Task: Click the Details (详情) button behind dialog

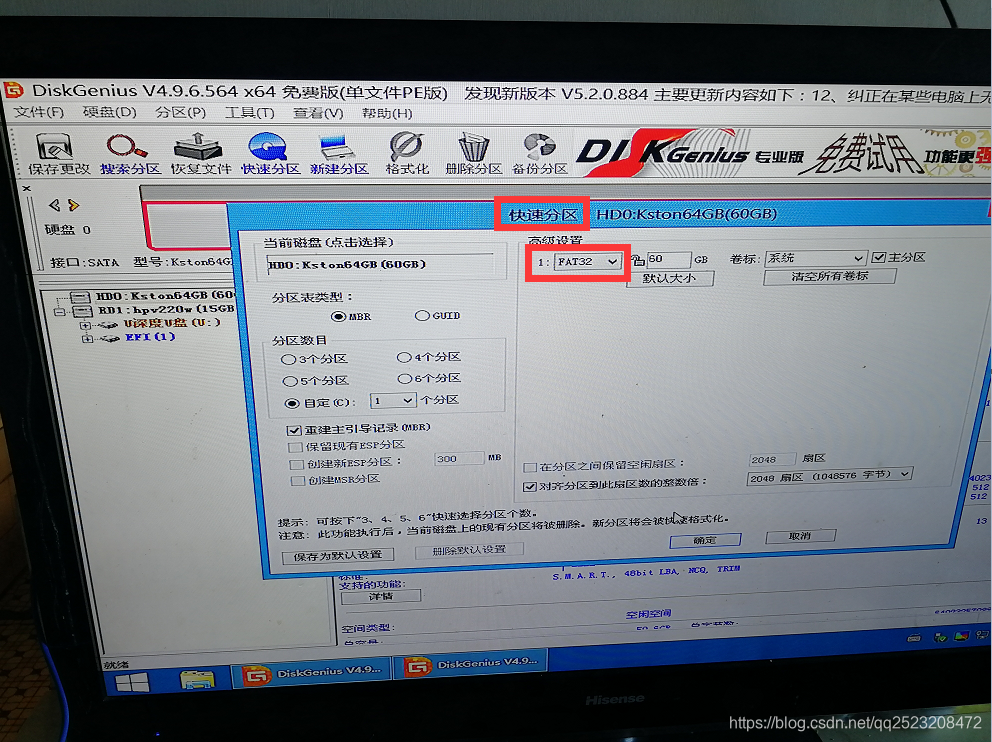Action: click(381, 596)
